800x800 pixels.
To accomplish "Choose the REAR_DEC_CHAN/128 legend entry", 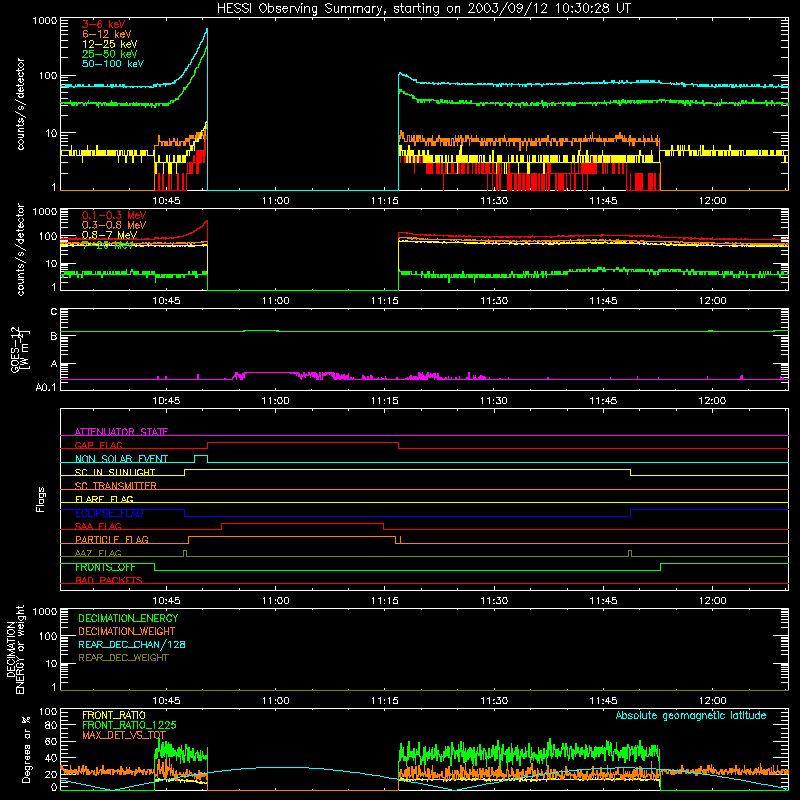I will click(x=132, y=644).
